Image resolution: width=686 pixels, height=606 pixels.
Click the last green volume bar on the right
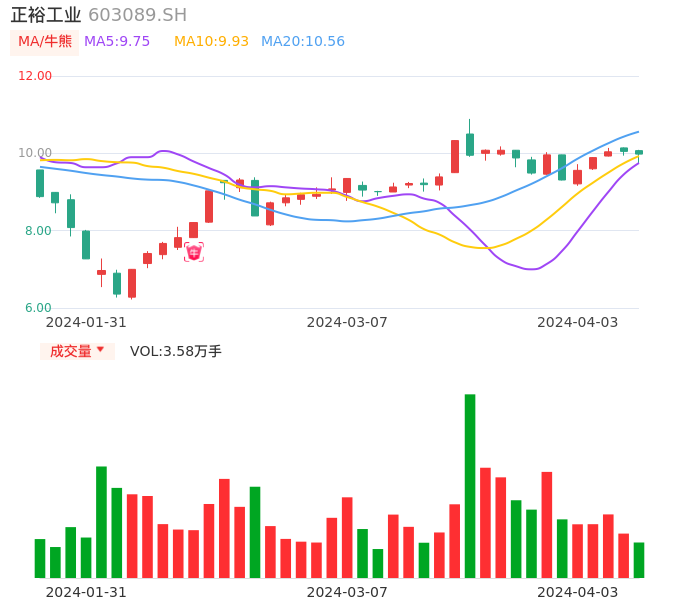(639, 560)
